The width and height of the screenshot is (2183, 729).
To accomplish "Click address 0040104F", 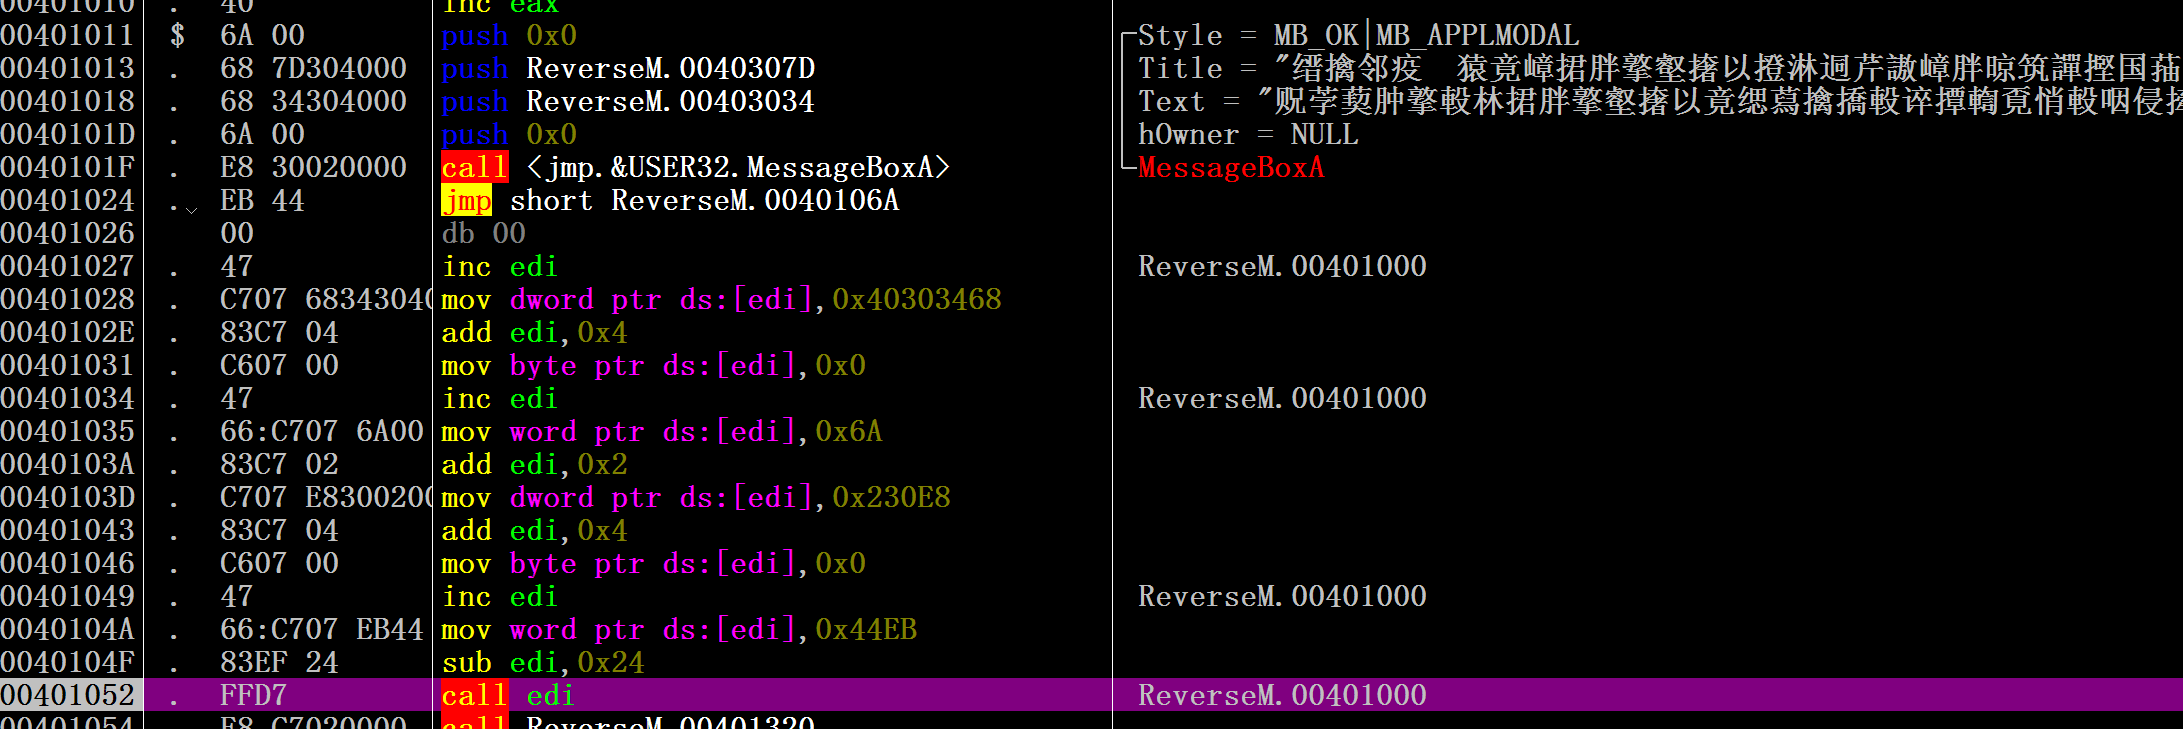I will tap(68, 663).
